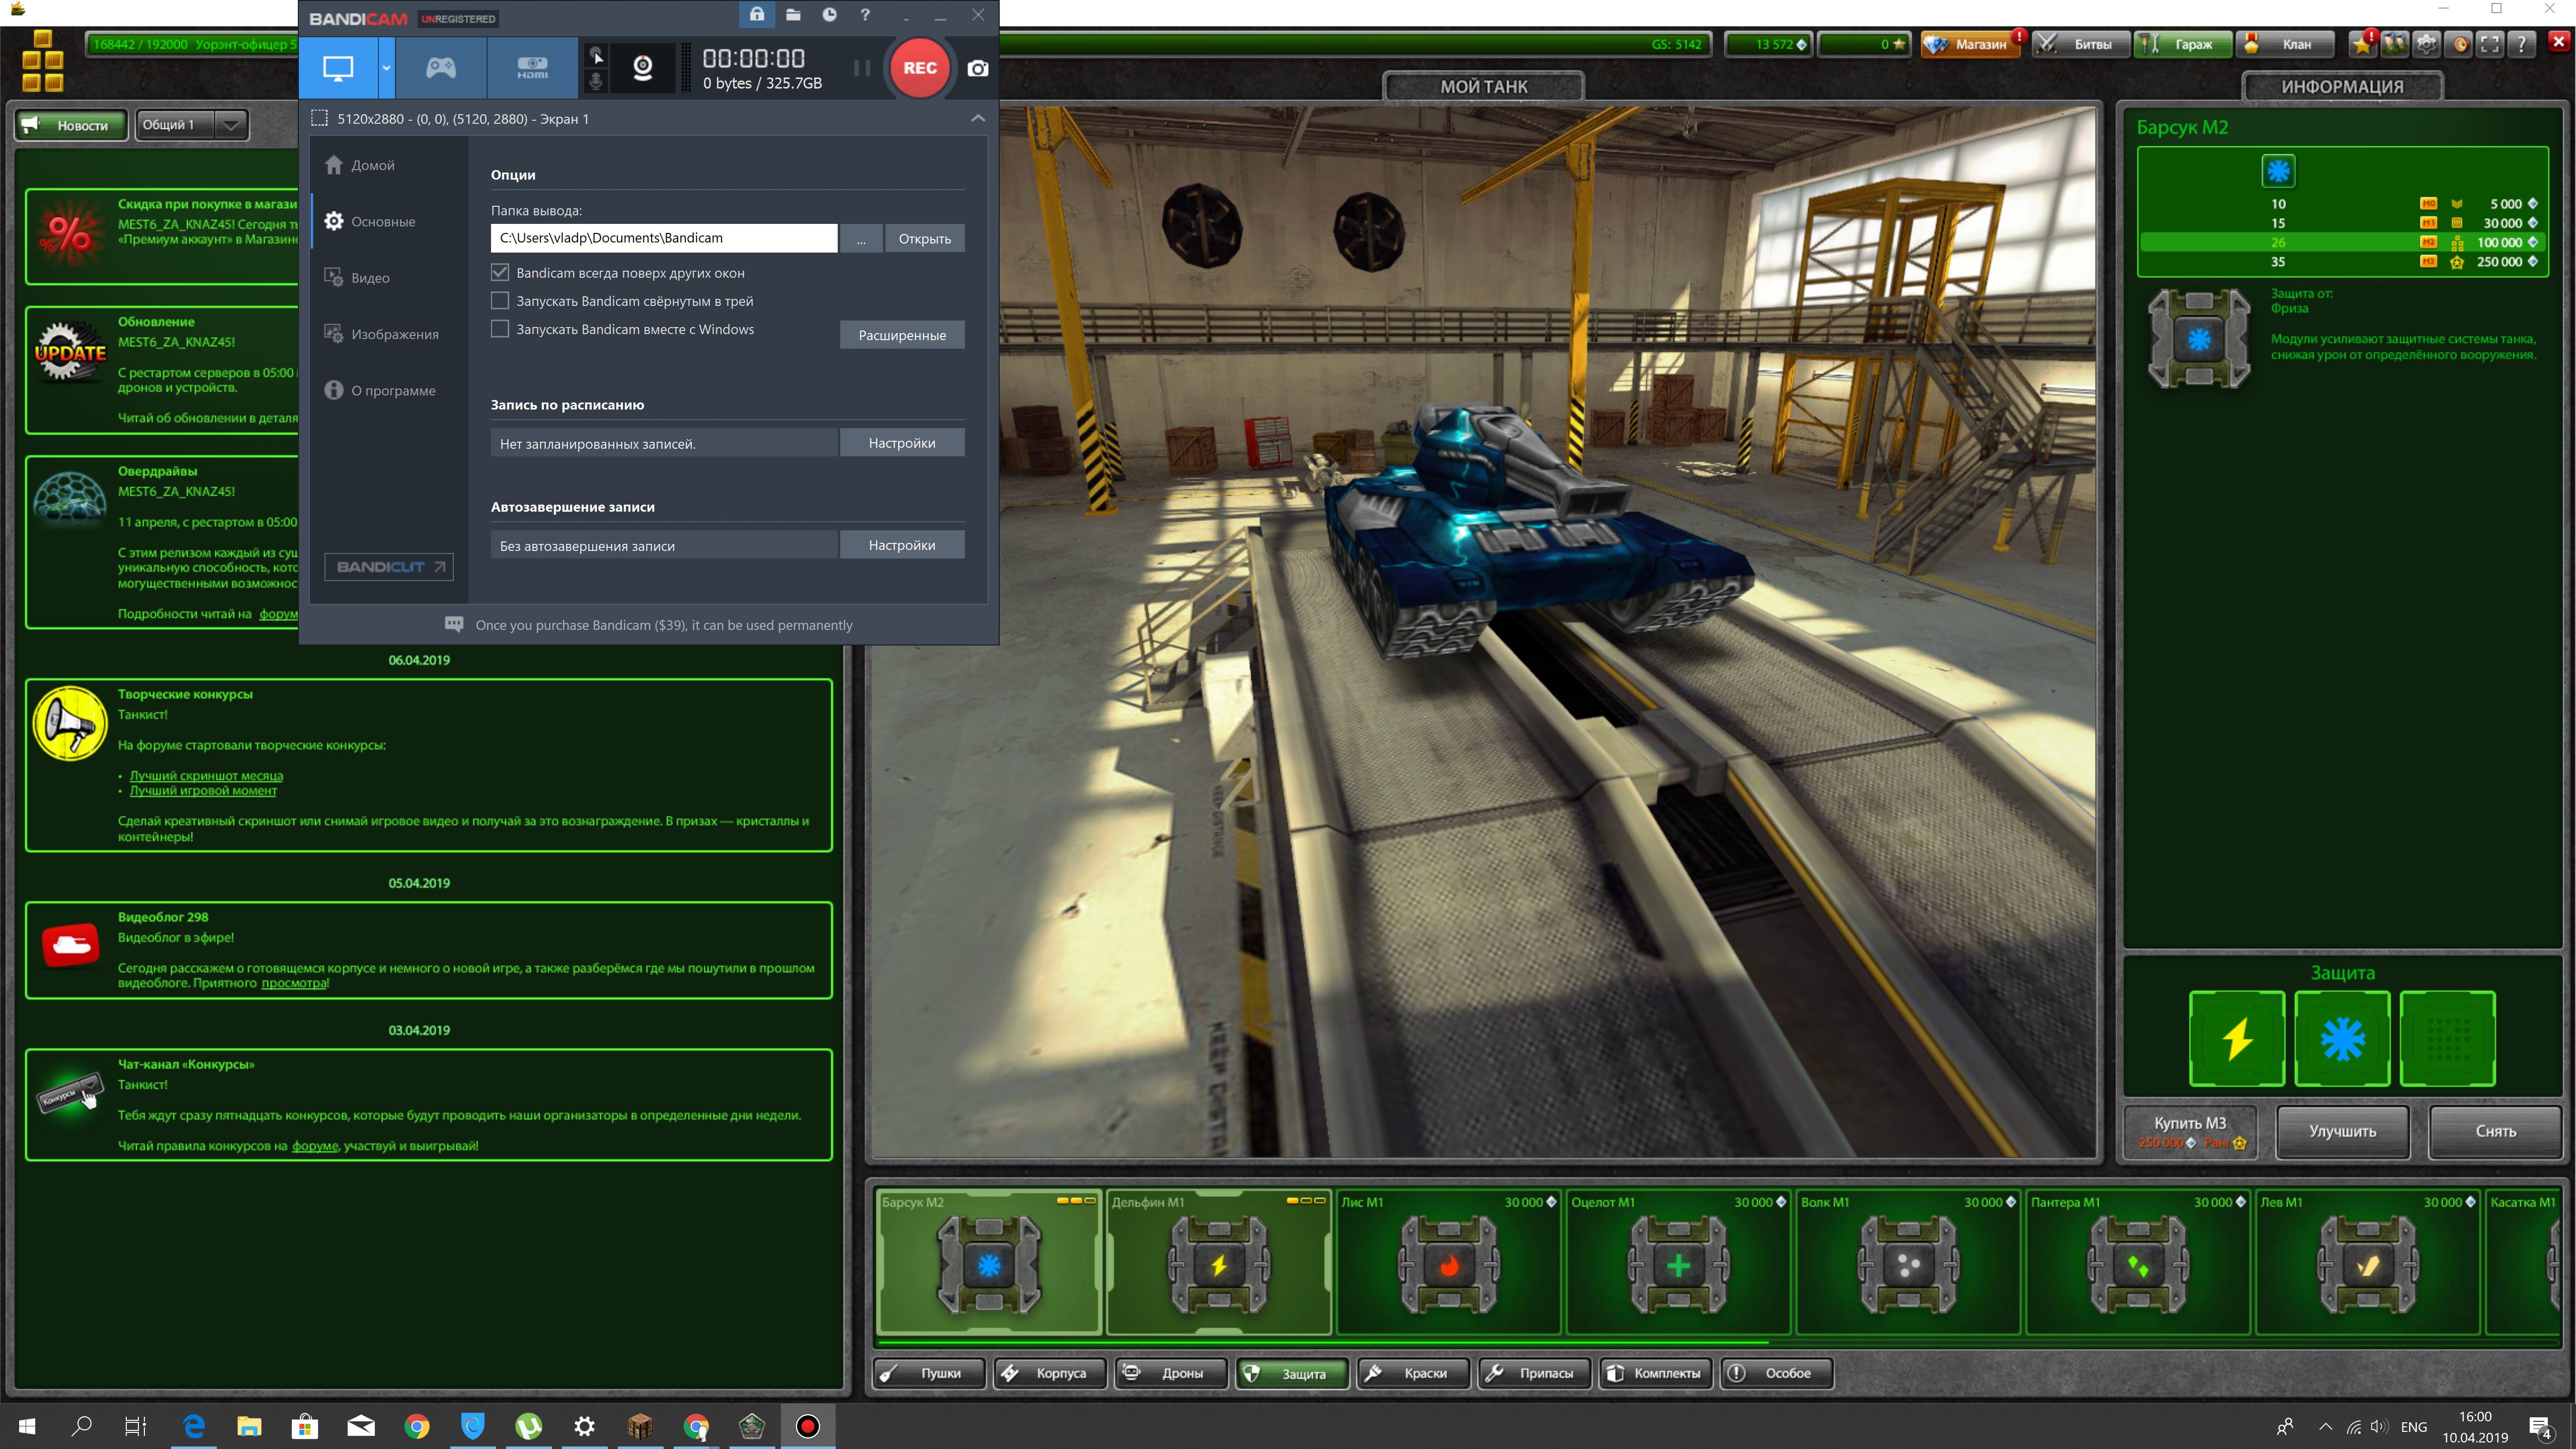Select equipped lightning protection module slot
The height and width of the screenshot is (1449, 2576).
pyautogui.click(x=2237, y=1038)
